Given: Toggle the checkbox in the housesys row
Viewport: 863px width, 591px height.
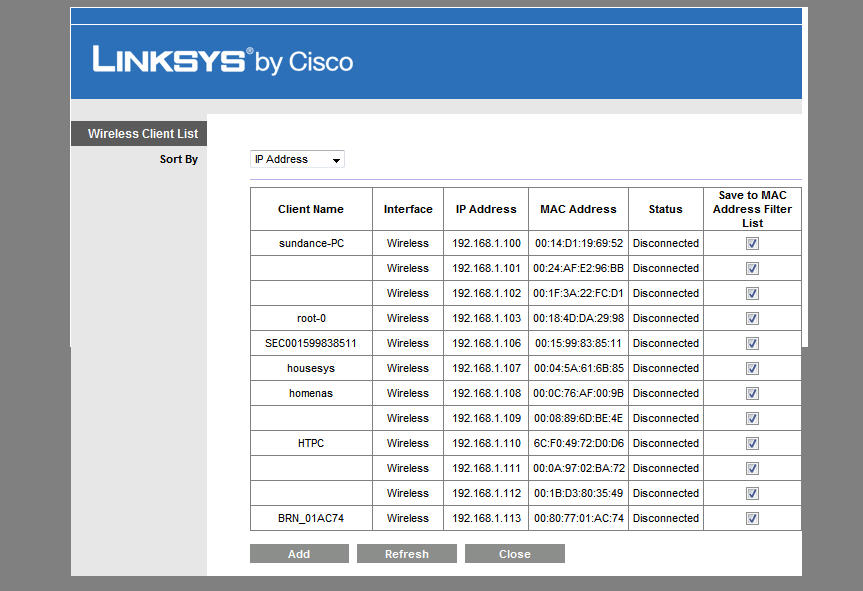Looking at the screenshot, I should pyautogui.click(x=752, y=368).
